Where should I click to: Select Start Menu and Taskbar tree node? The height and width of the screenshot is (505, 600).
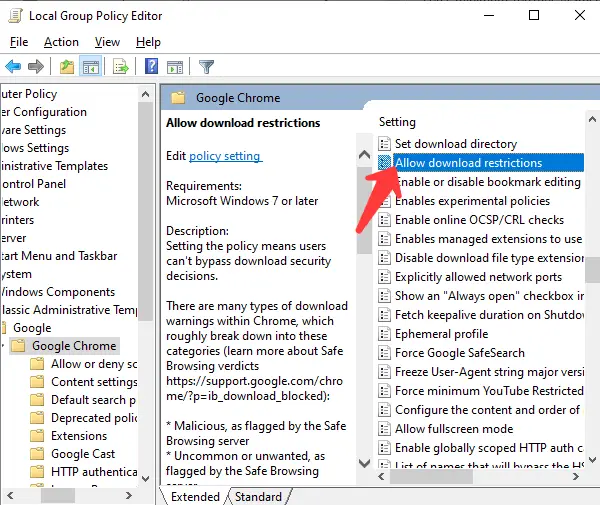point(59,256)
